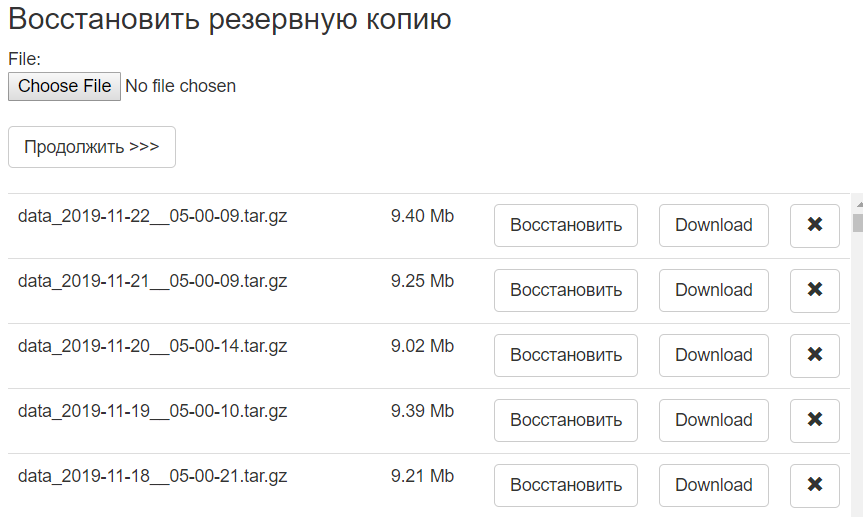The image size is (863, 517).
Task: Select the data_2019-11-18__05-00-21.tar.gz filename
Action: pyautogui.click(x=153, y=476)
